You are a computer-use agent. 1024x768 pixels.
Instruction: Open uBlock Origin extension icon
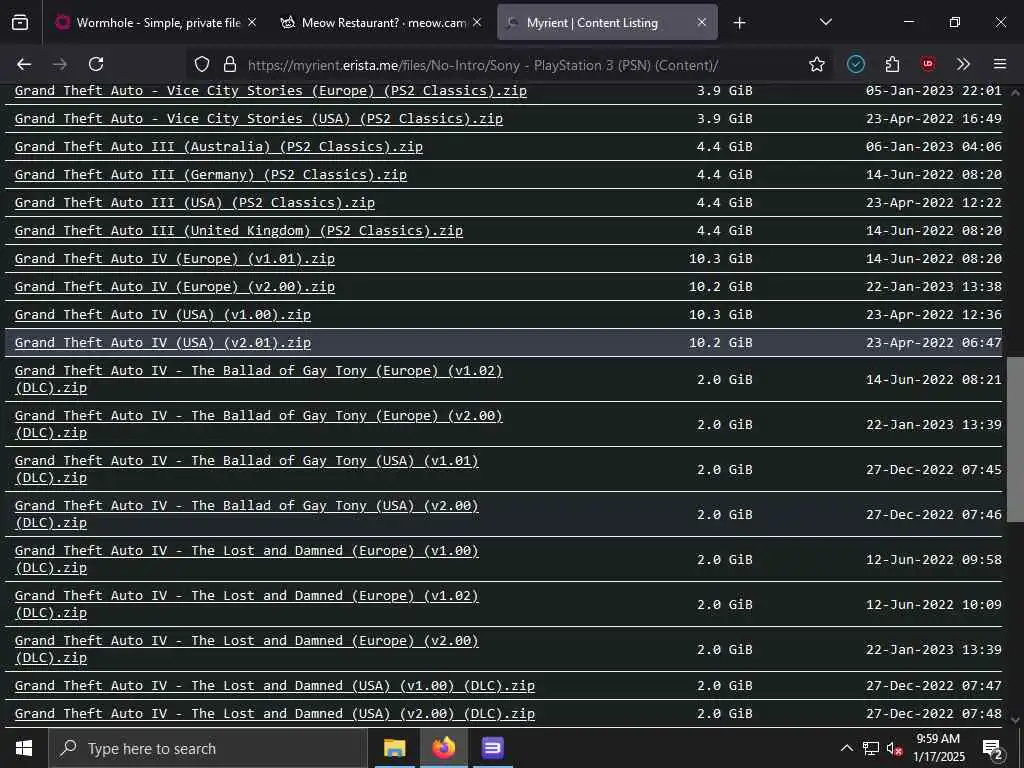(927, 64)
